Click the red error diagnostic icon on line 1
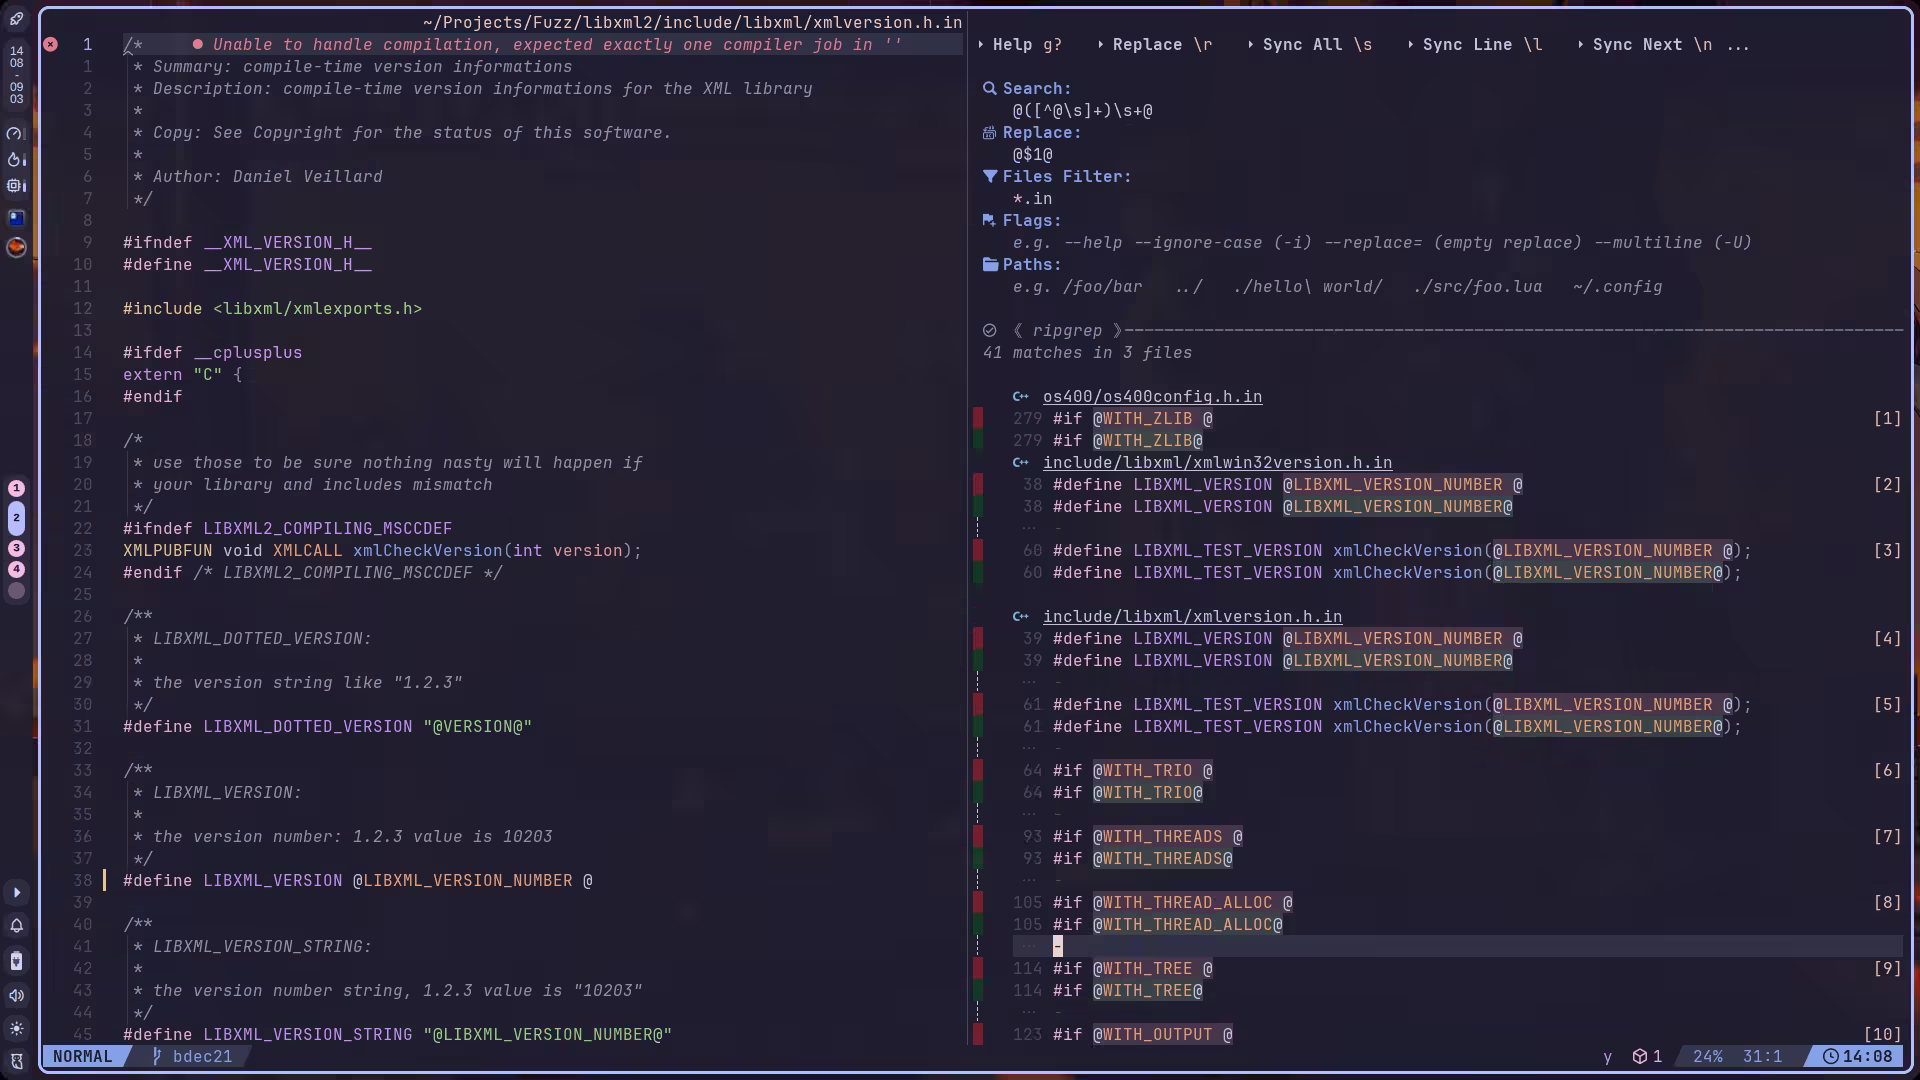This screenshot has height=1080, width=1920. point(51,44)
